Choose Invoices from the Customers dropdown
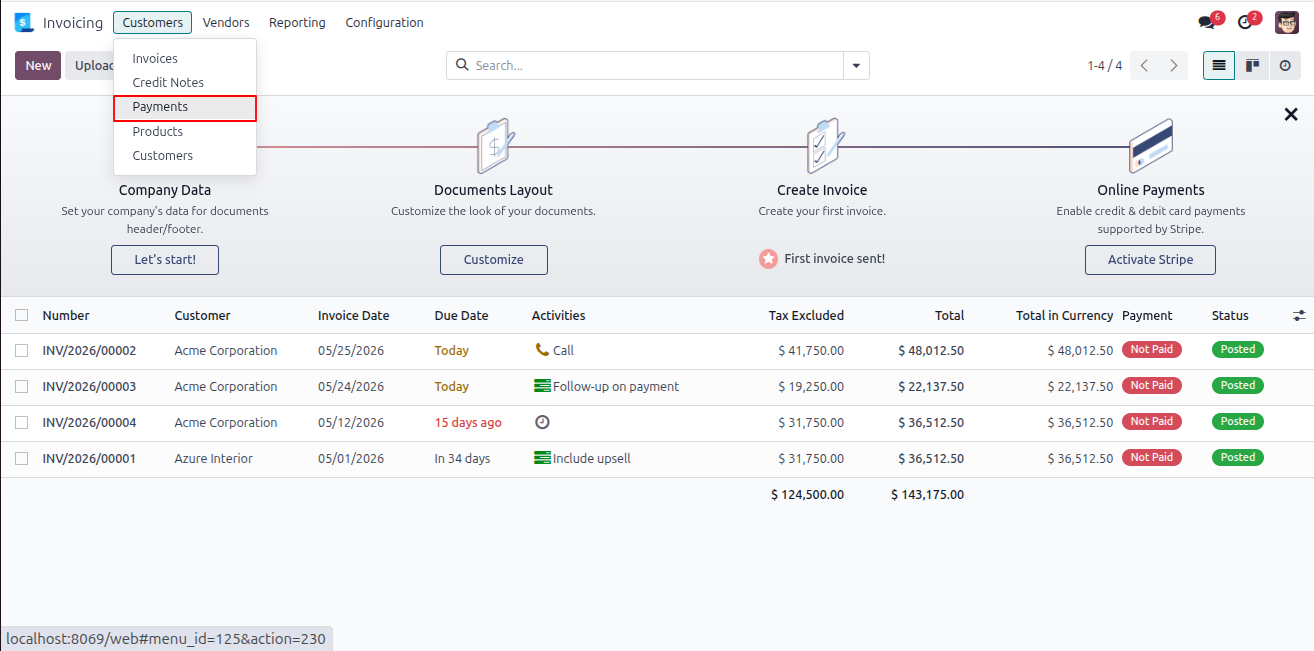 tap(185, 59)
